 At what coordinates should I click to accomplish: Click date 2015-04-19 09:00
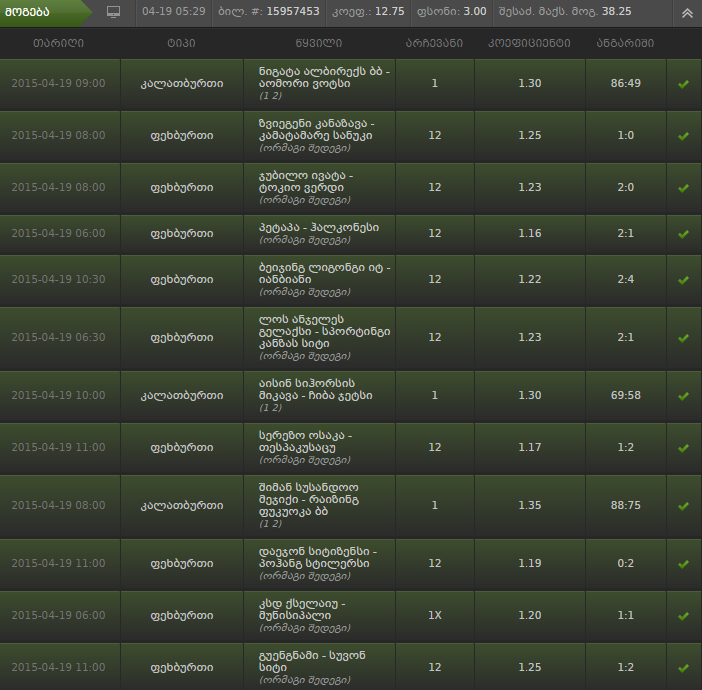pos(59,83)
